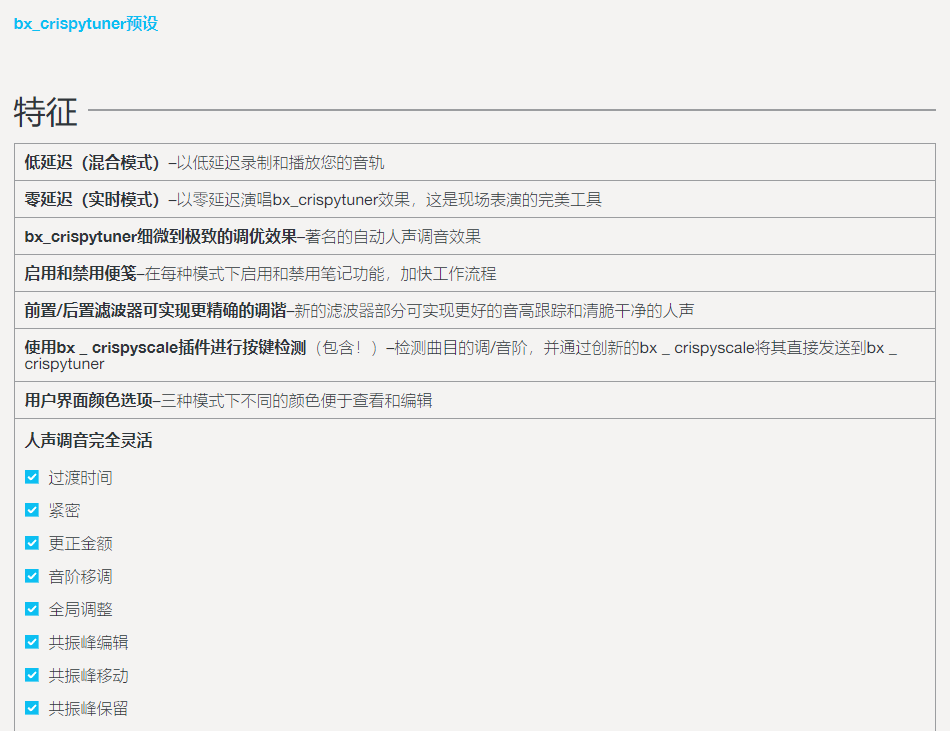Uncheck the 紧密 checkbox

(x=32, y=511)
